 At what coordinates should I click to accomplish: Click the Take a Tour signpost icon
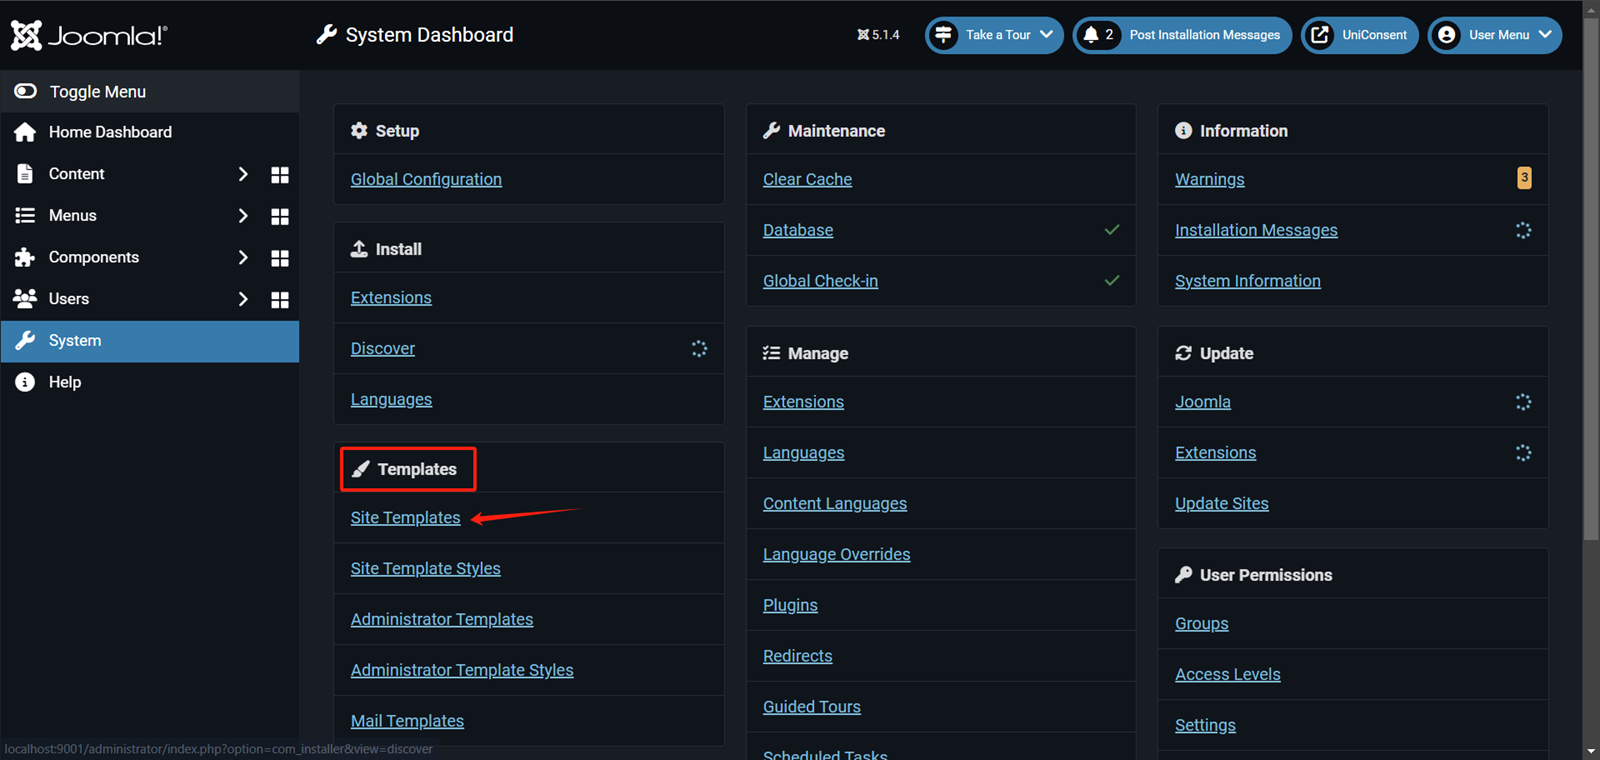point(943,35)
